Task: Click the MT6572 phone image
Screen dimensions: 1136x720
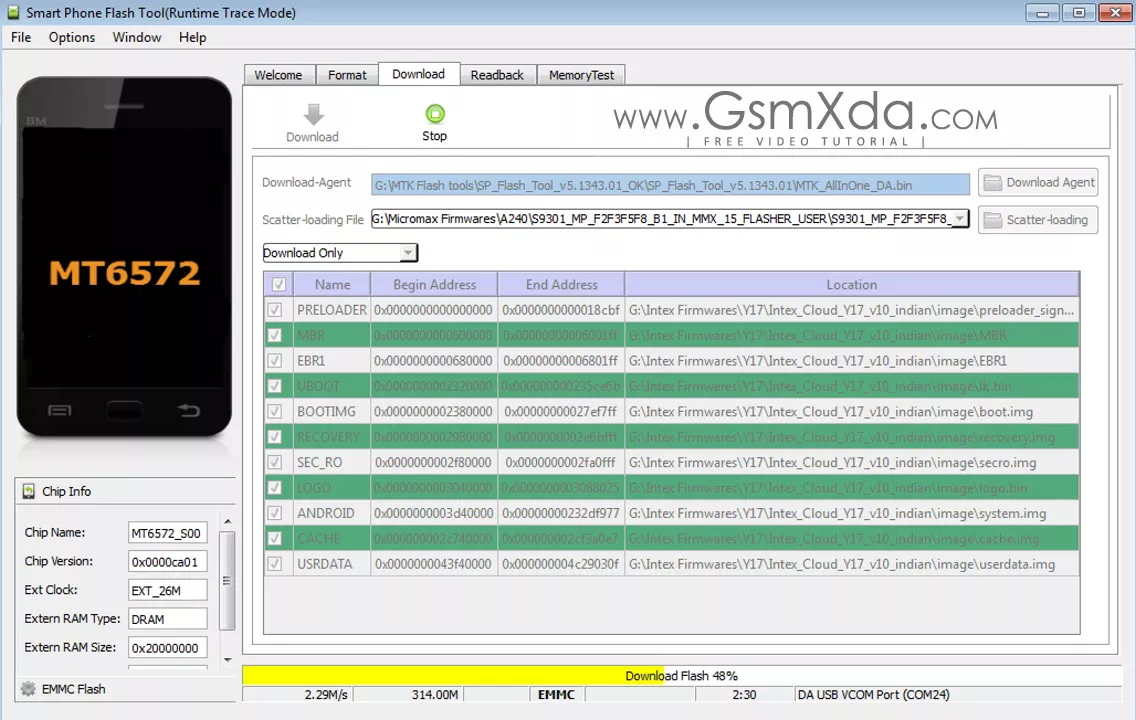Action: pos(125,257)
